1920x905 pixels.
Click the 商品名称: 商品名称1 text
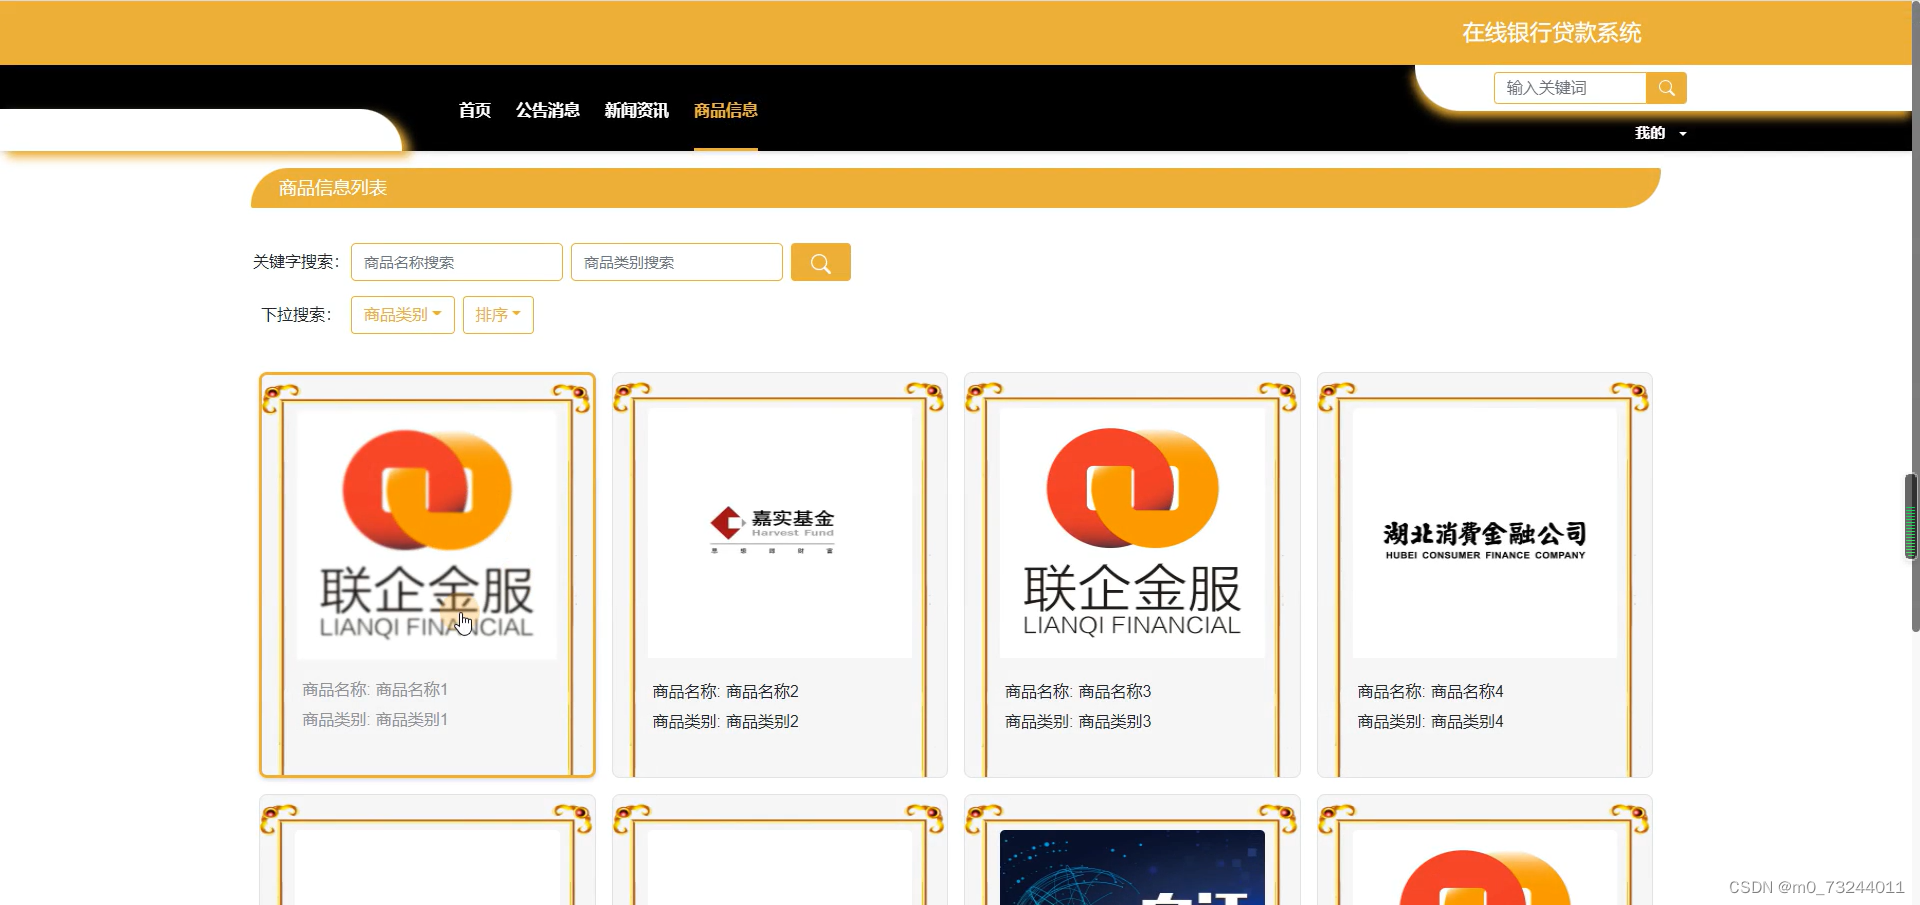click(375, 690)
